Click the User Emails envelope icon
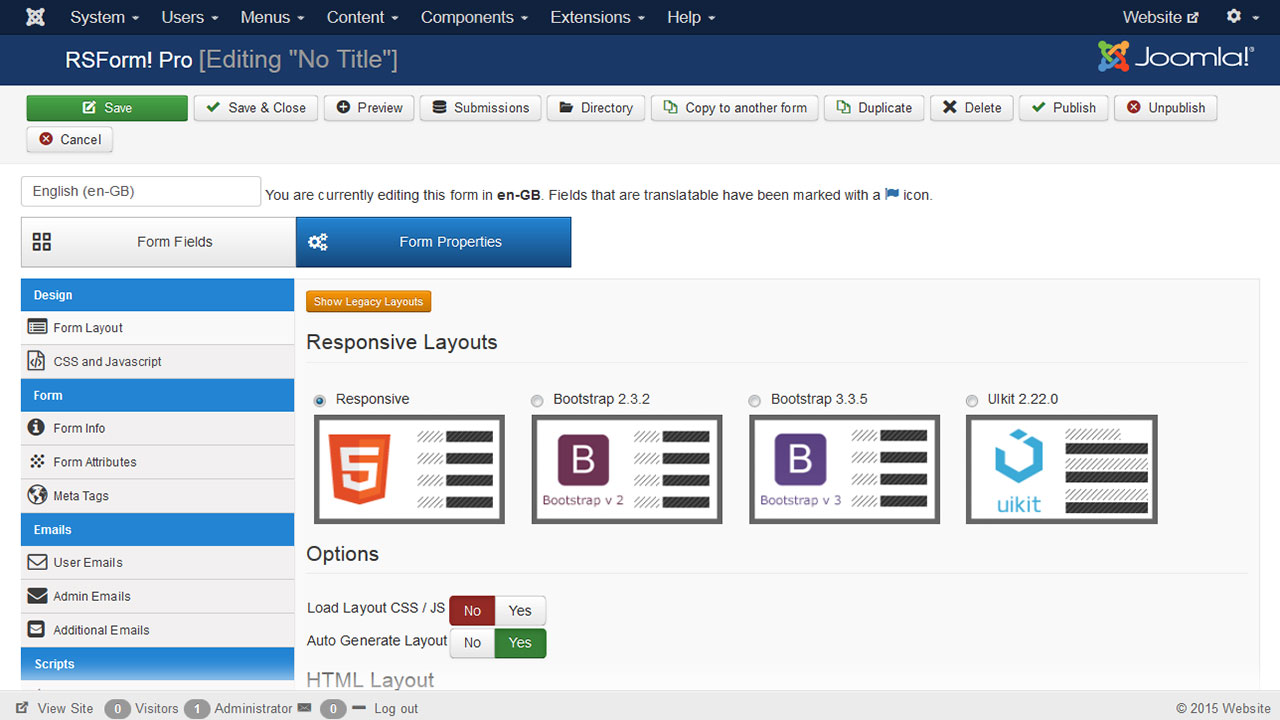The width and height of the screenshot is (1280, 720). (x=37, y=562)
